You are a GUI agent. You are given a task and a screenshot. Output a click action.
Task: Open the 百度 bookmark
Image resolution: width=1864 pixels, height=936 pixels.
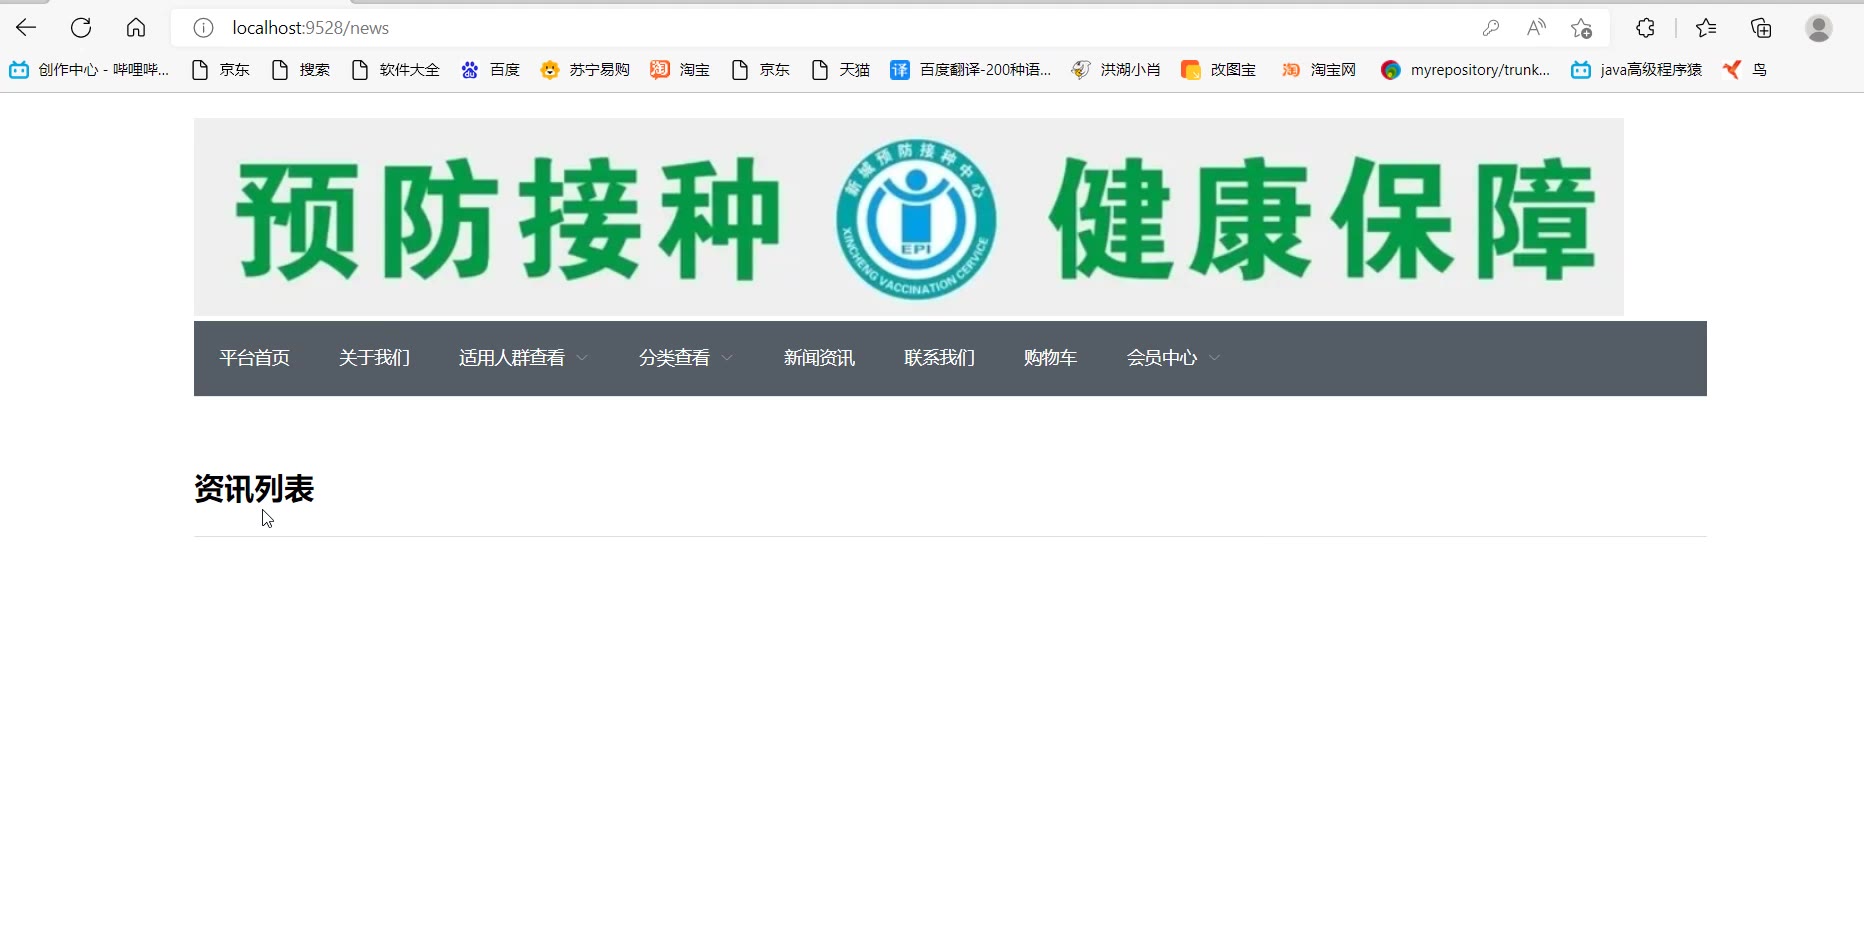[x=490, y=70]
